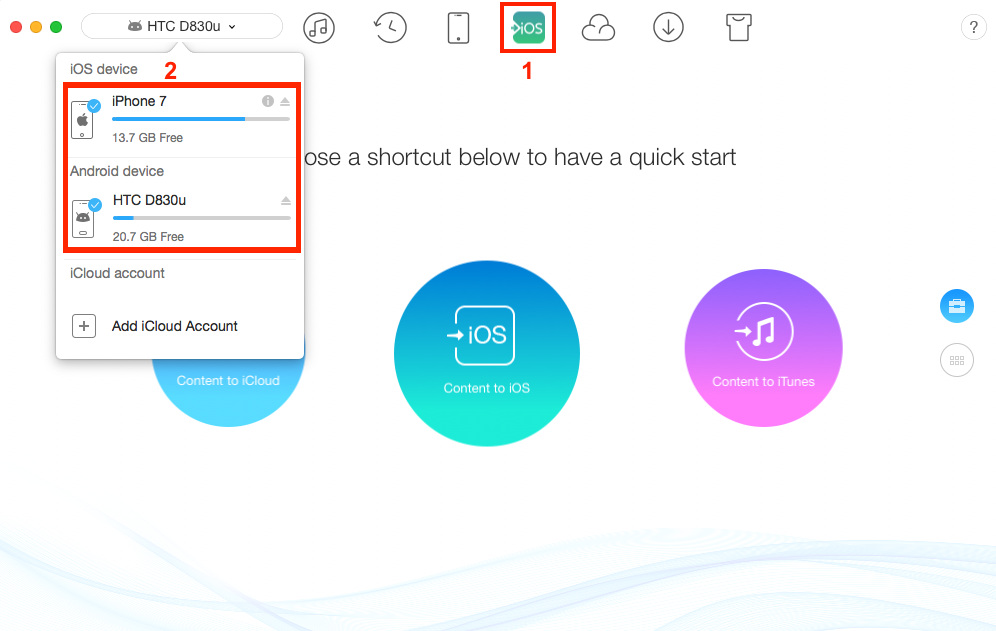Open the iCloud manager cloud icon

click(x=598, y=29)
